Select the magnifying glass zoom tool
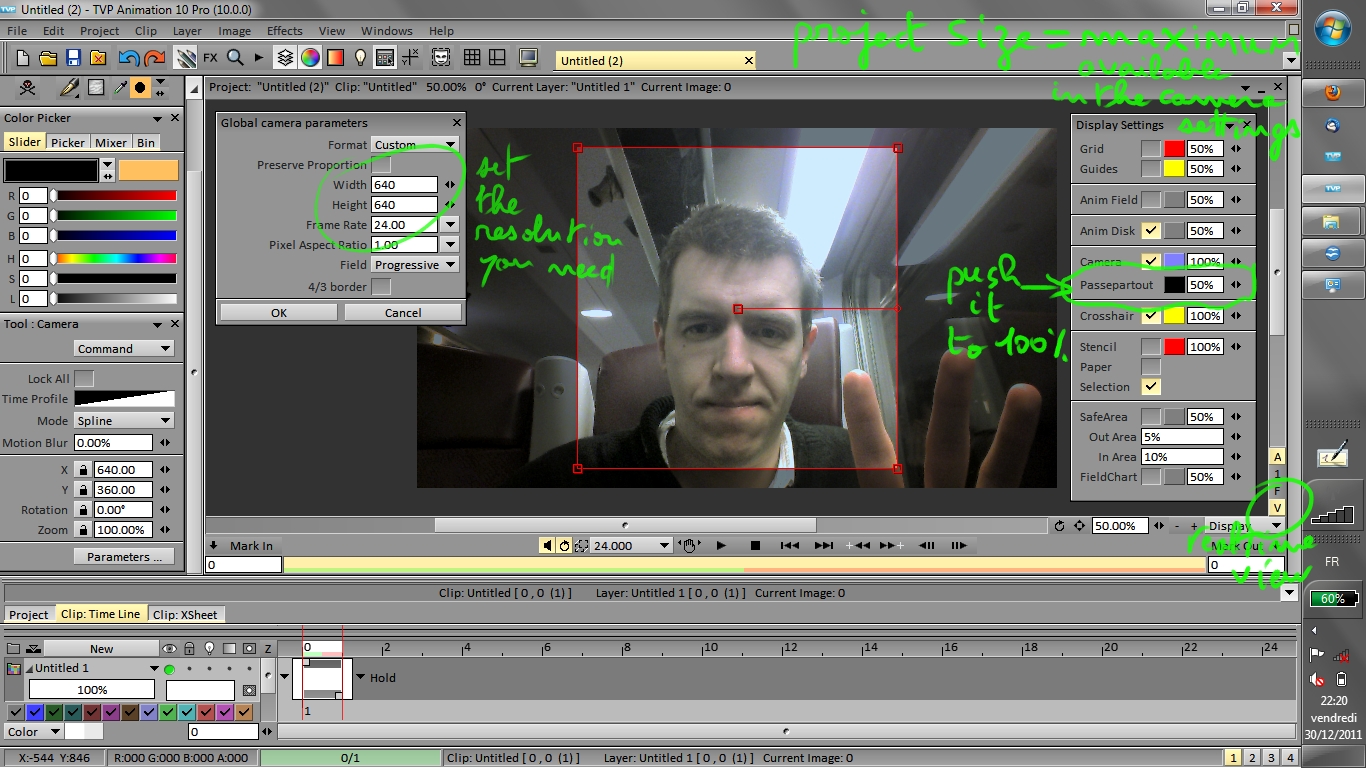1366x768 pixels. [x=235, y=58]
